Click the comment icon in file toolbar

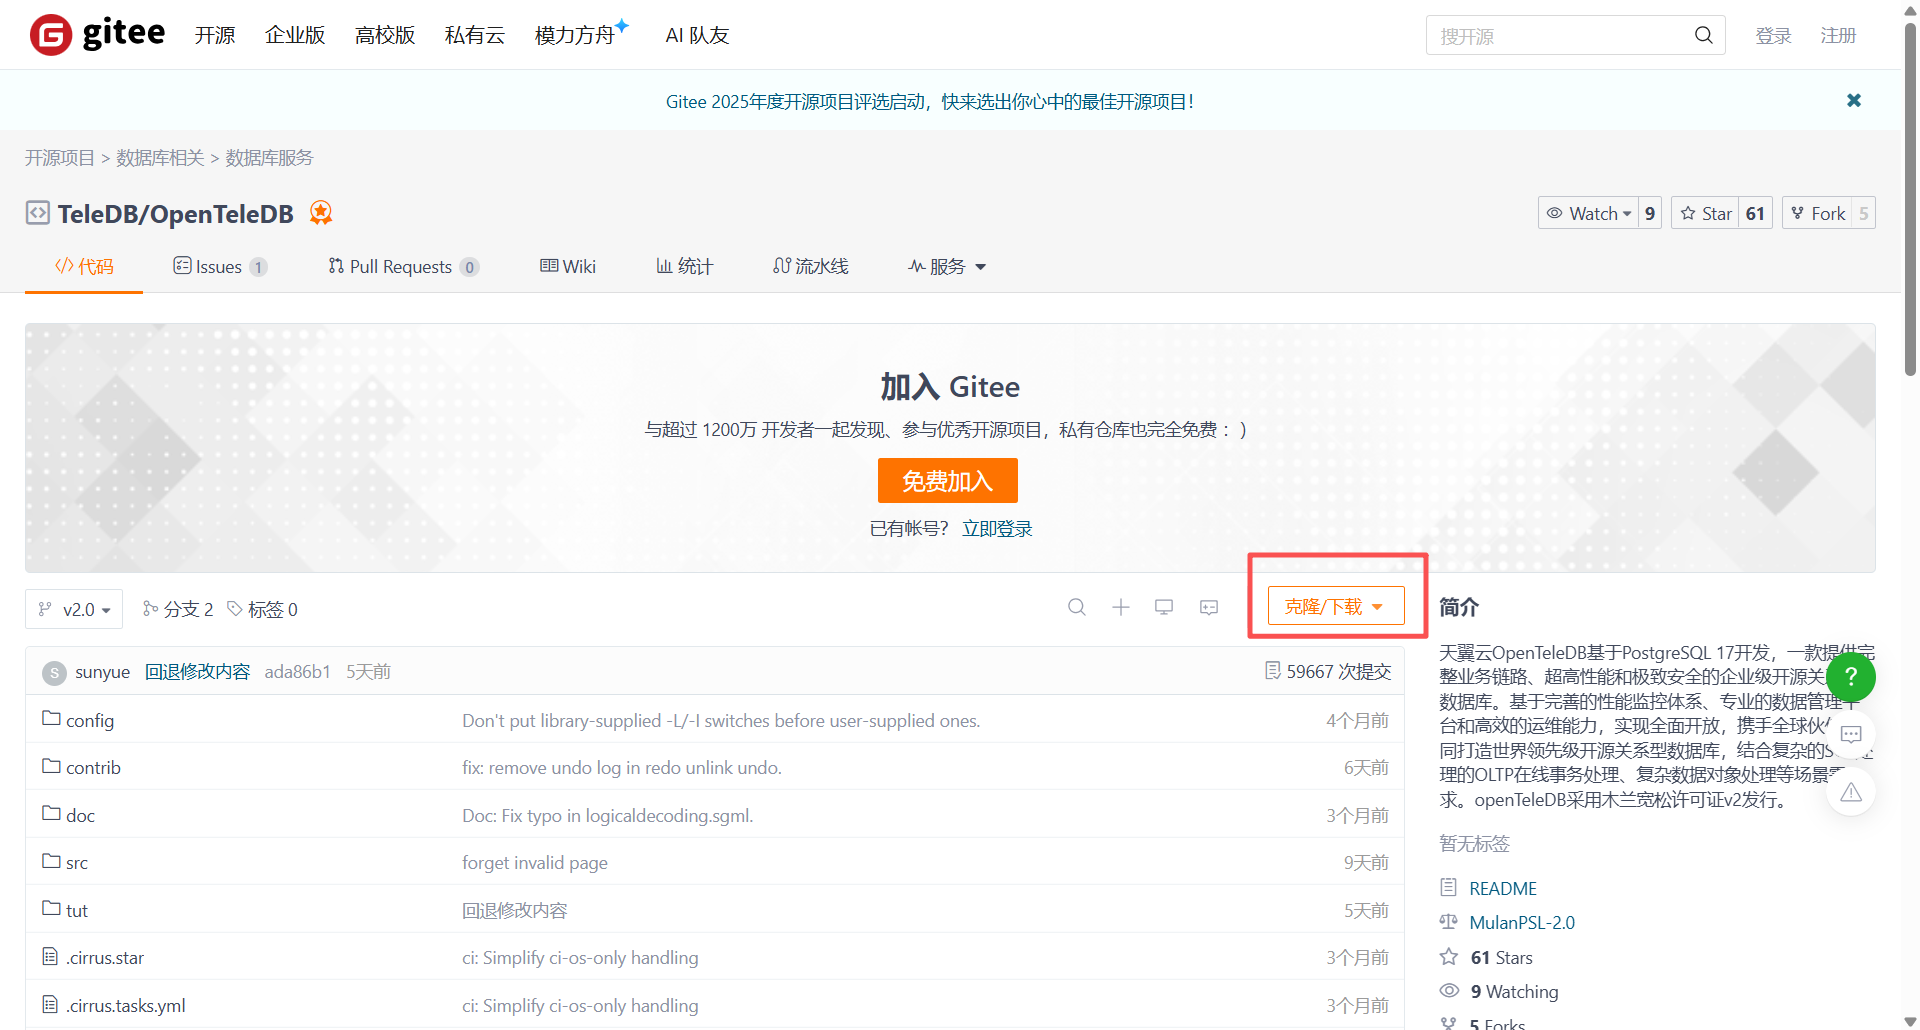(x=1209, y=608)
